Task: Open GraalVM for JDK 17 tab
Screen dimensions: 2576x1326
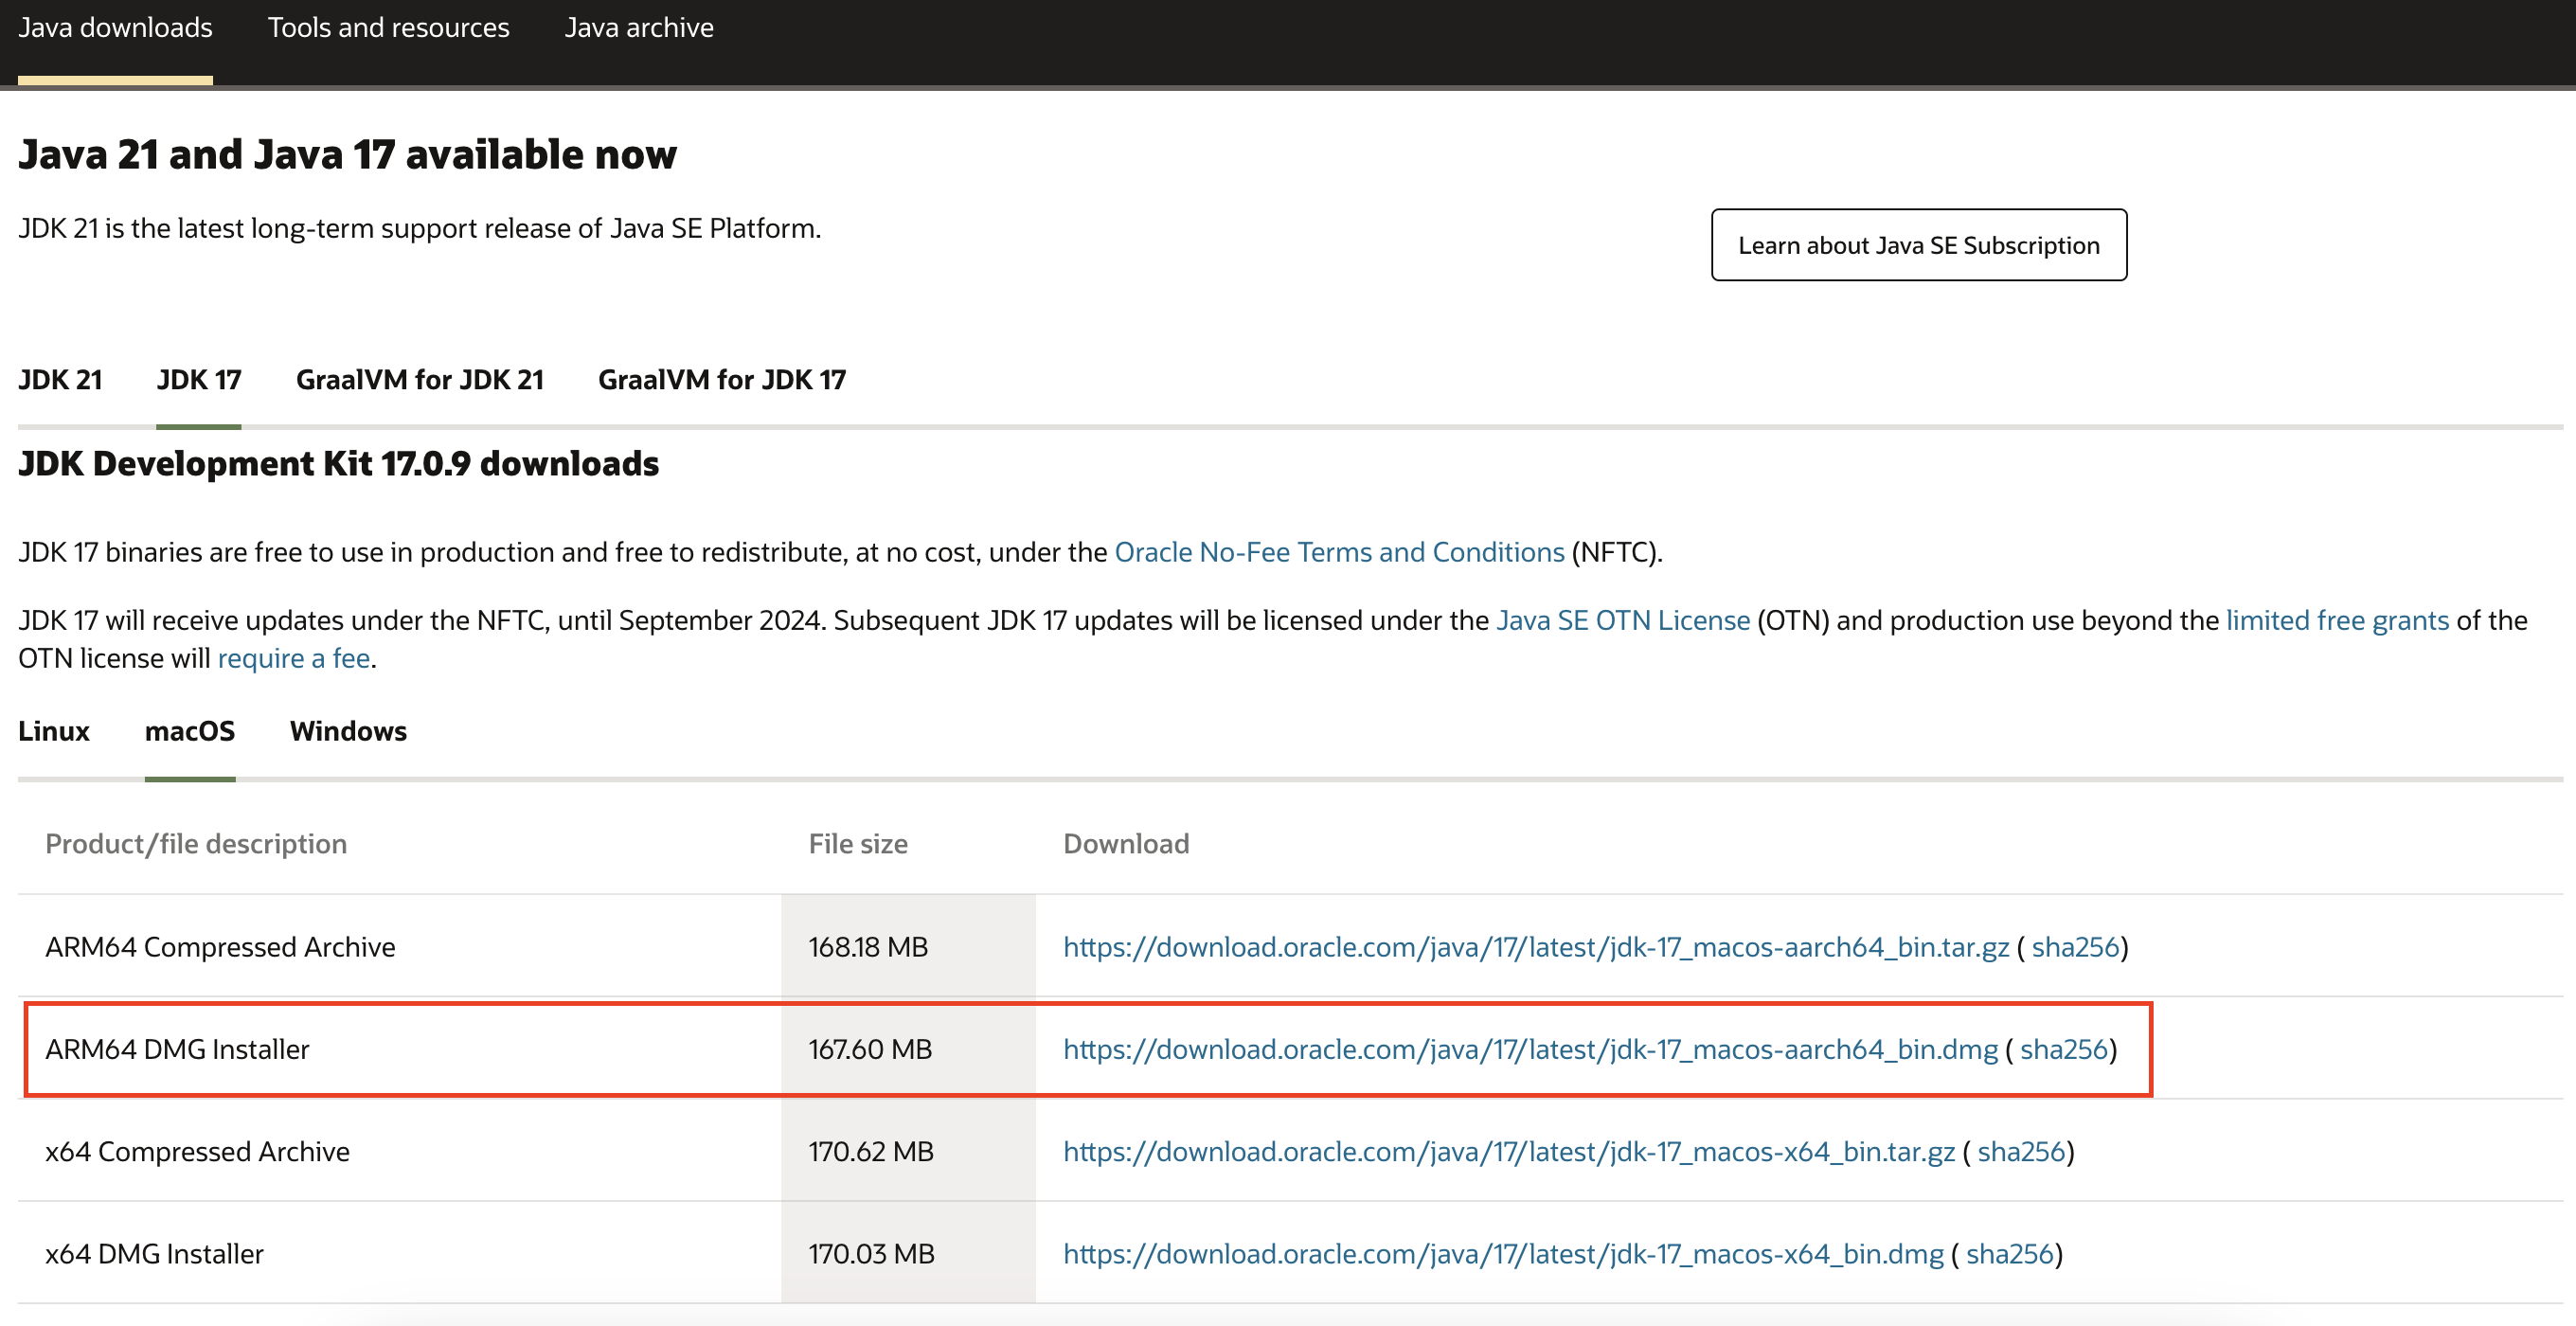Action: (721, 380)
